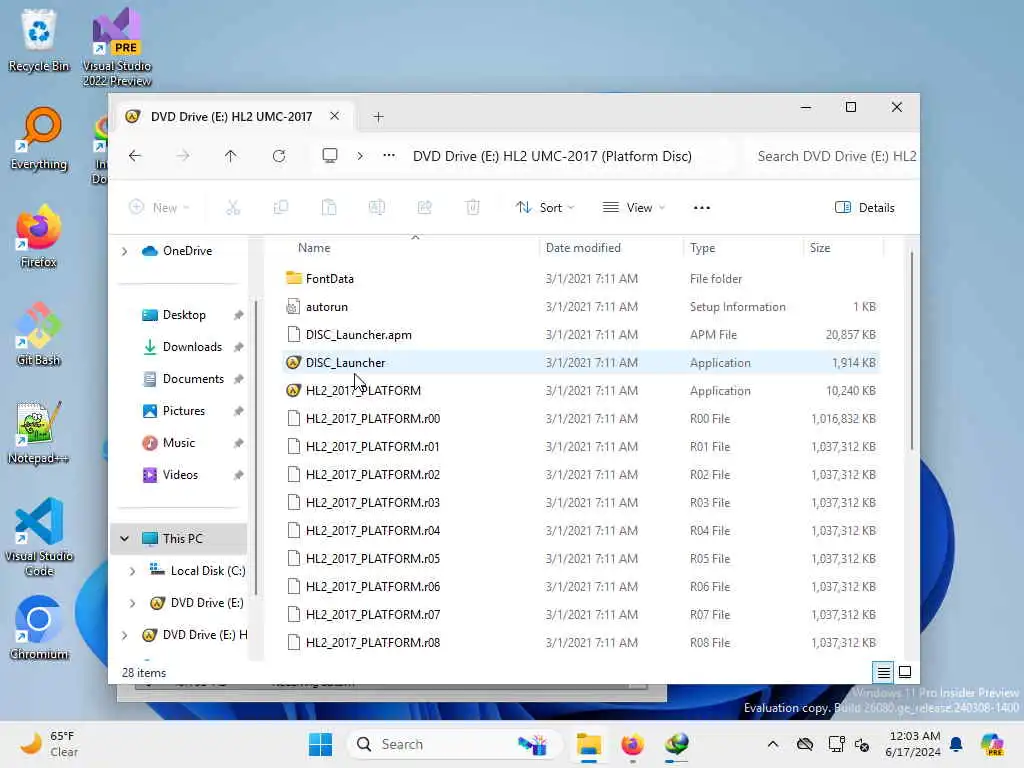Open the See more toolbar options
The height and width of the screenshot is (768, 1024).
[x=702, y=208]
